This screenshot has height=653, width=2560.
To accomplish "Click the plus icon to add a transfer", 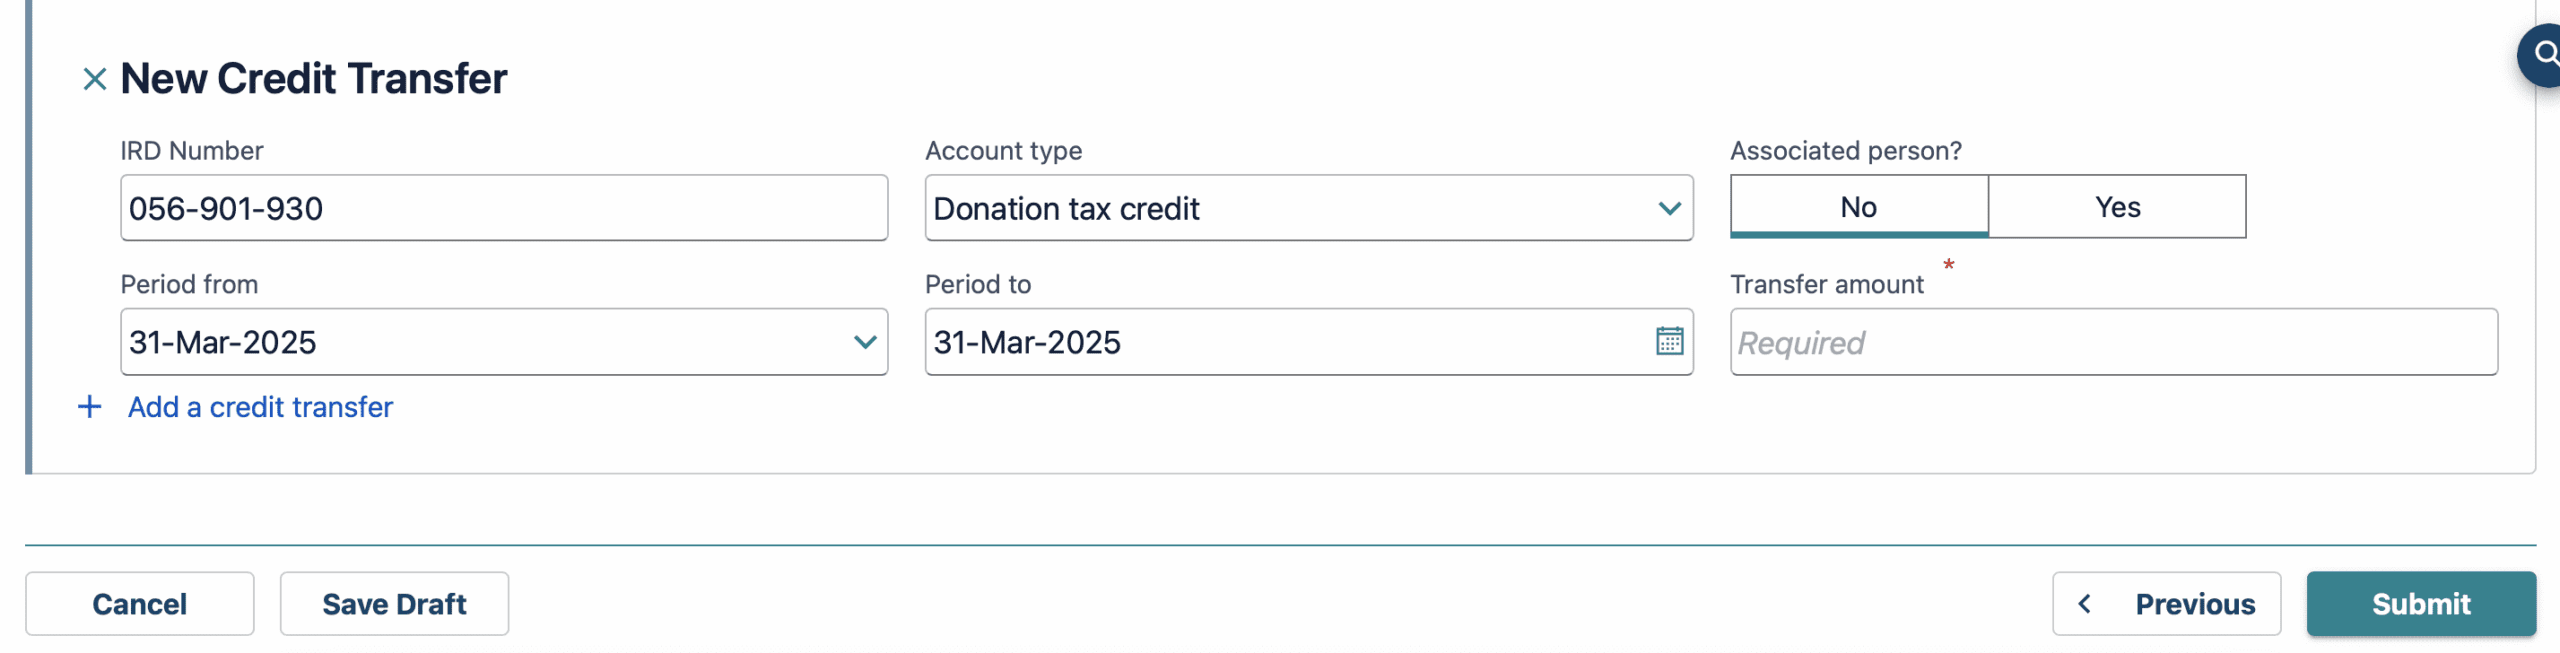I will click(x=90, y=407).
